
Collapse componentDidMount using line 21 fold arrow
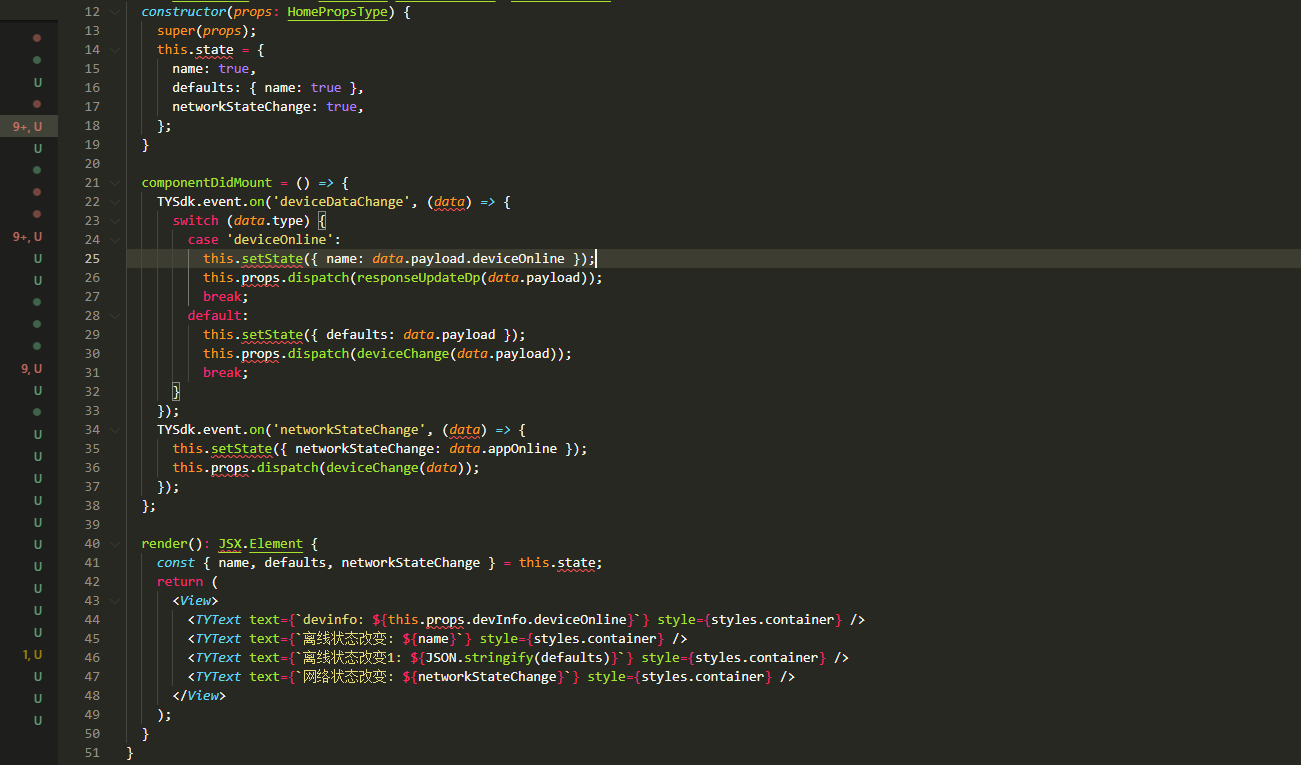pyautogui.click(x=117, y=183)
